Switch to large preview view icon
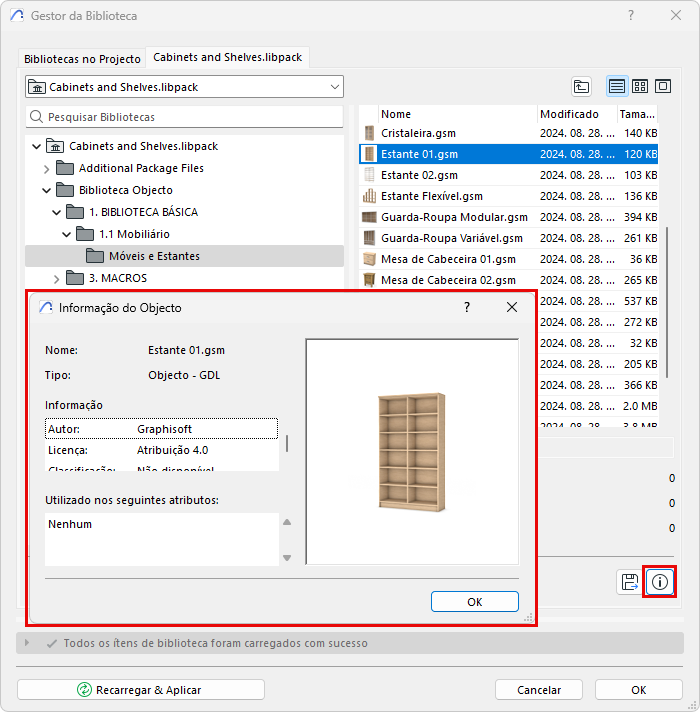Viewport: 700px width, 712px height. click(x=663, y=86)
